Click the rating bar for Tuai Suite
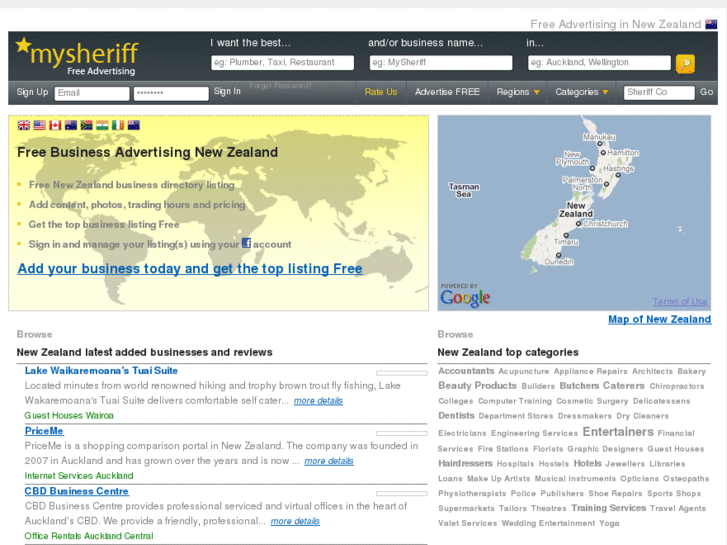 (x=402, y=373)
